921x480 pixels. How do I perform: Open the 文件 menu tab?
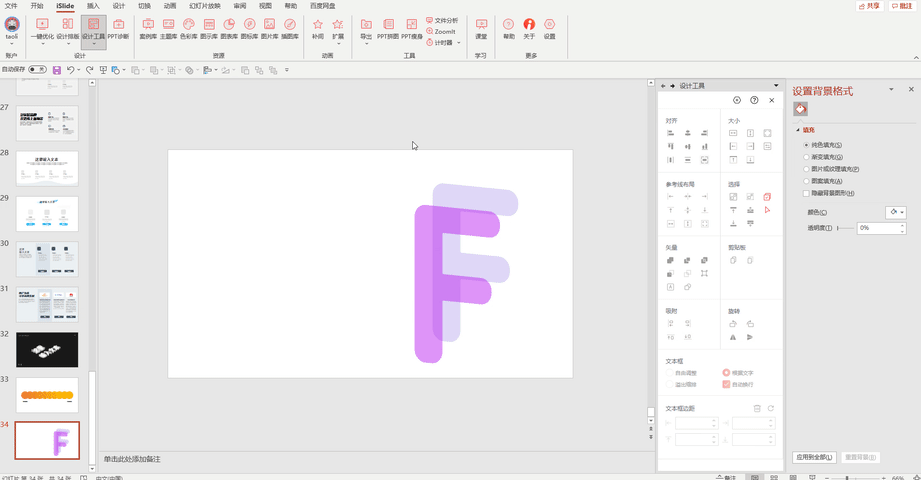coord(11,6)
